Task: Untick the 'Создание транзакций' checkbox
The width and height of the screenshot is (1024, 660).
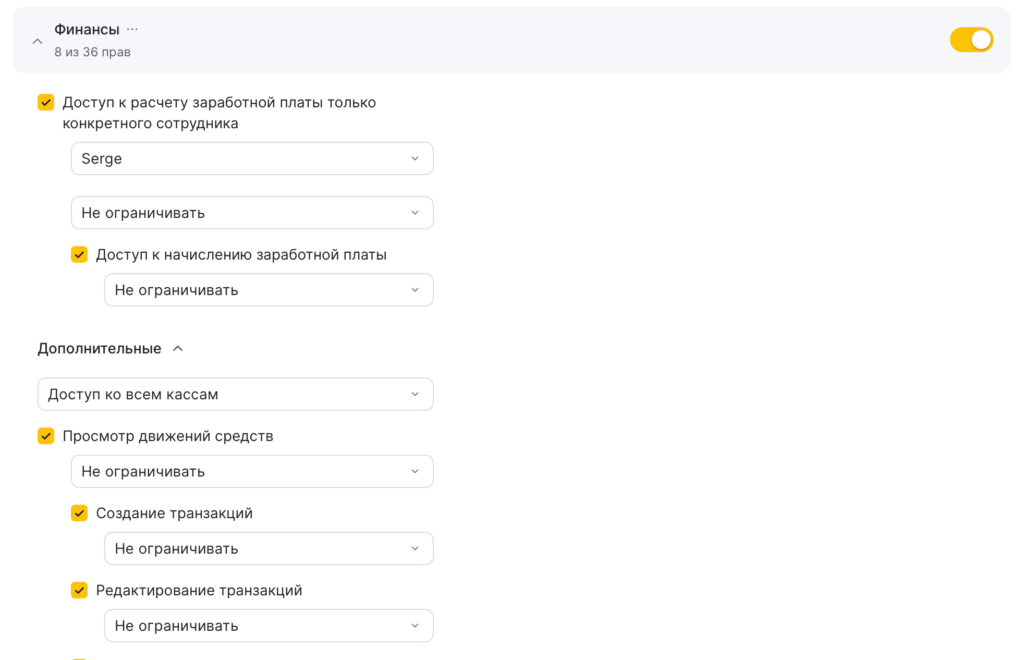Action: coord(79,513)
